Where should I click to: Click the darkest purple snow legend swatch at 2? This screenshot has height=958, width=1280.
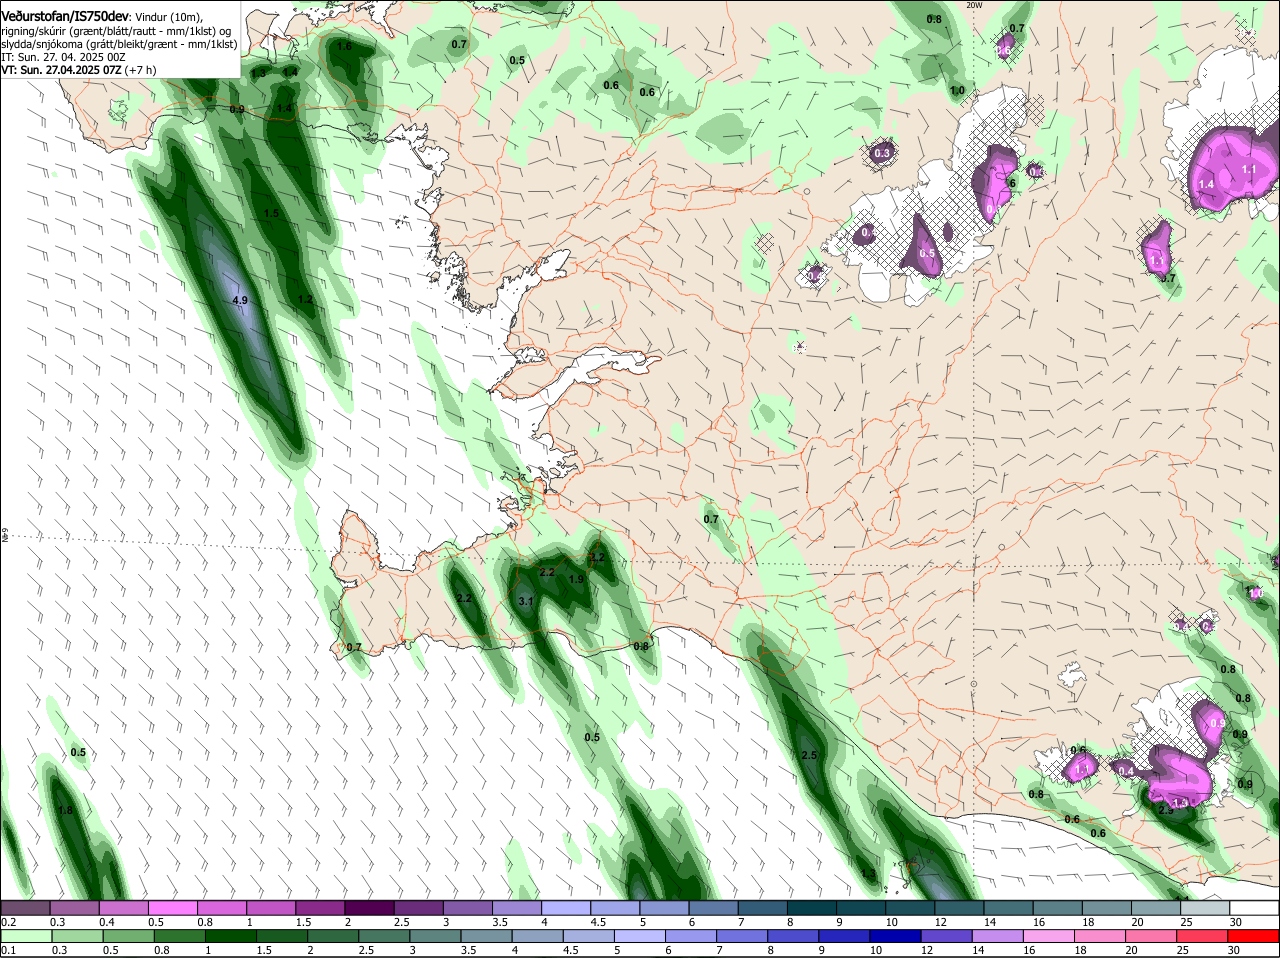click(x=368, y=907)
